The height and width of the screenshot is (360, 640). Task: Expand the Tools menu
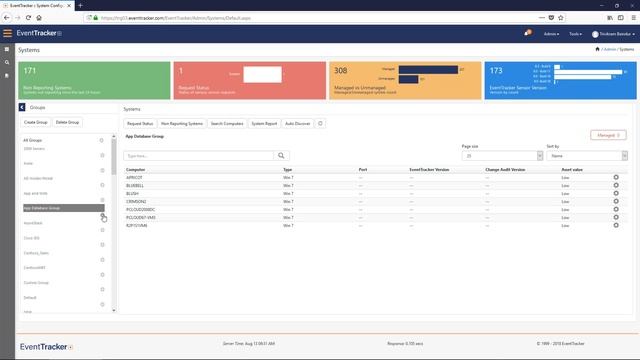coord(576,34)
